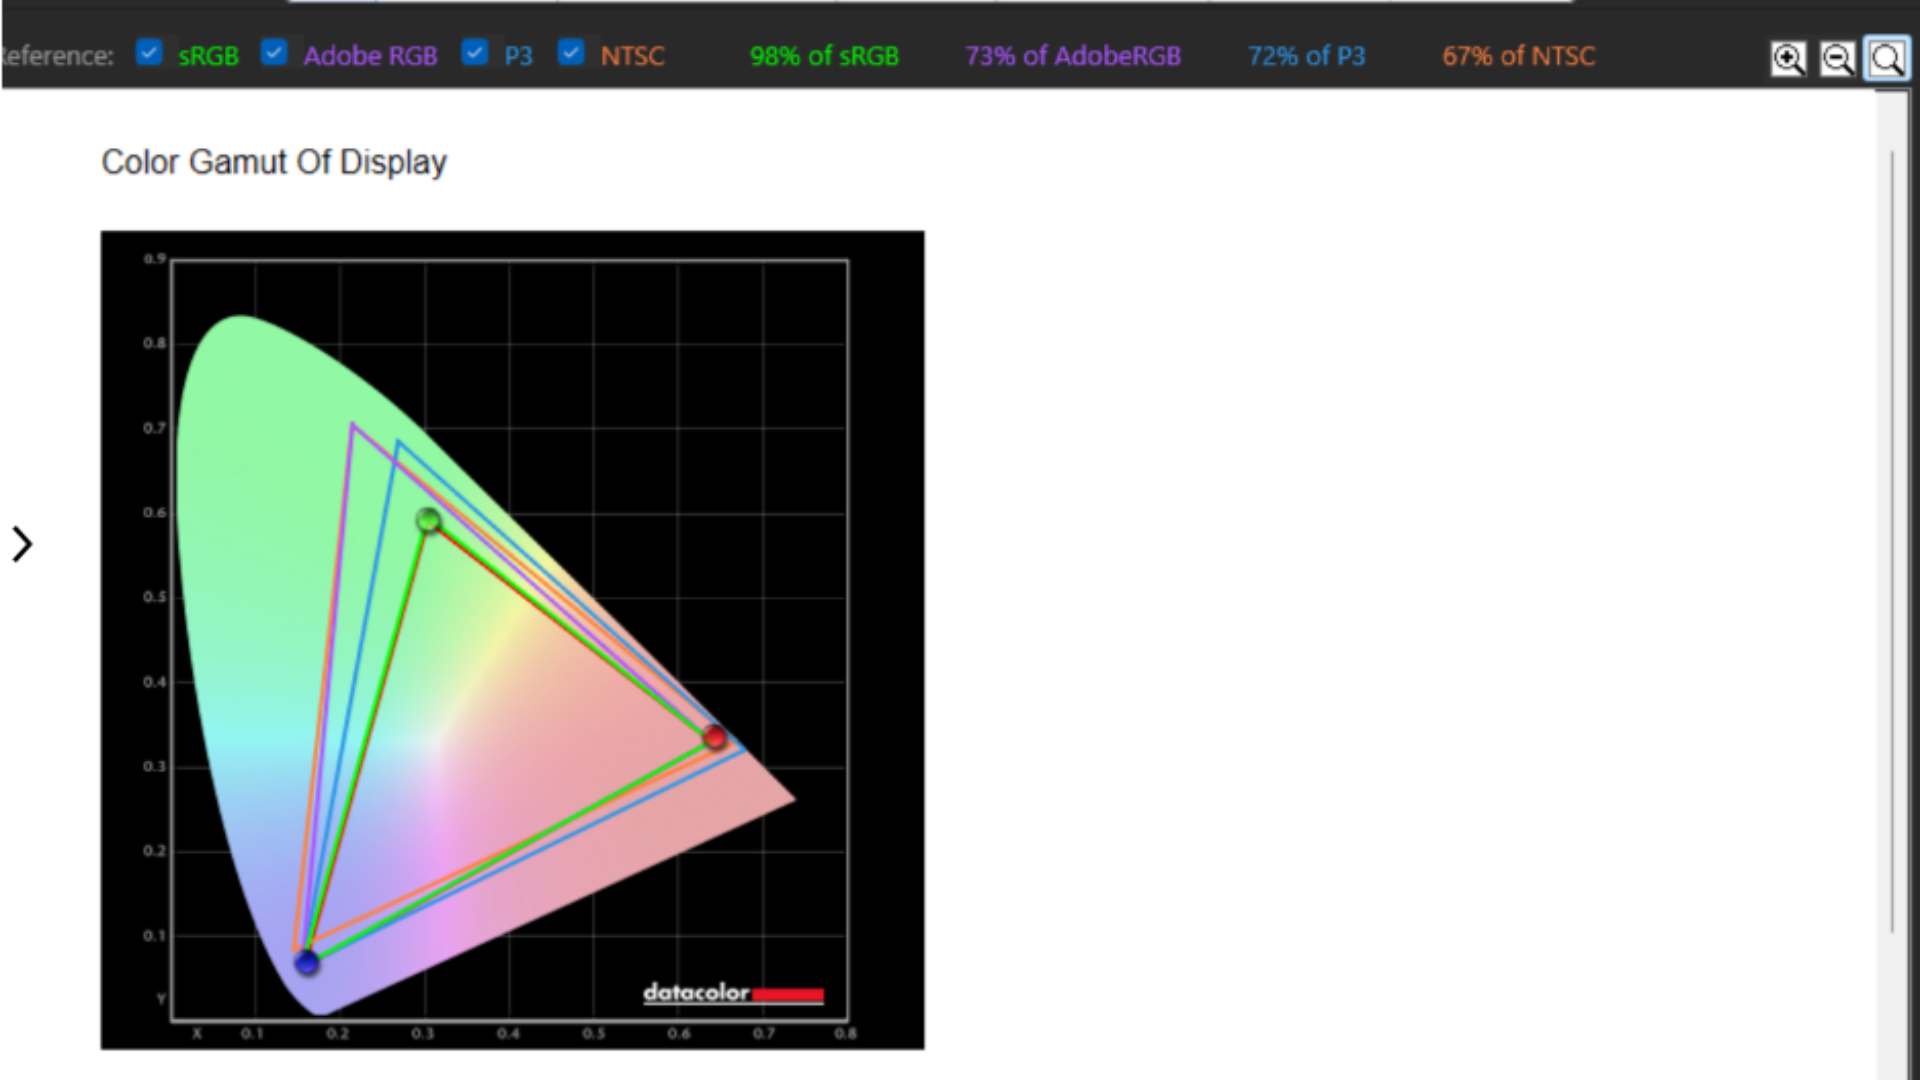The height and width of the screenshot is (1080, 1920).
Task: Expand the left side panel chevron
Action: click(22, 545)
